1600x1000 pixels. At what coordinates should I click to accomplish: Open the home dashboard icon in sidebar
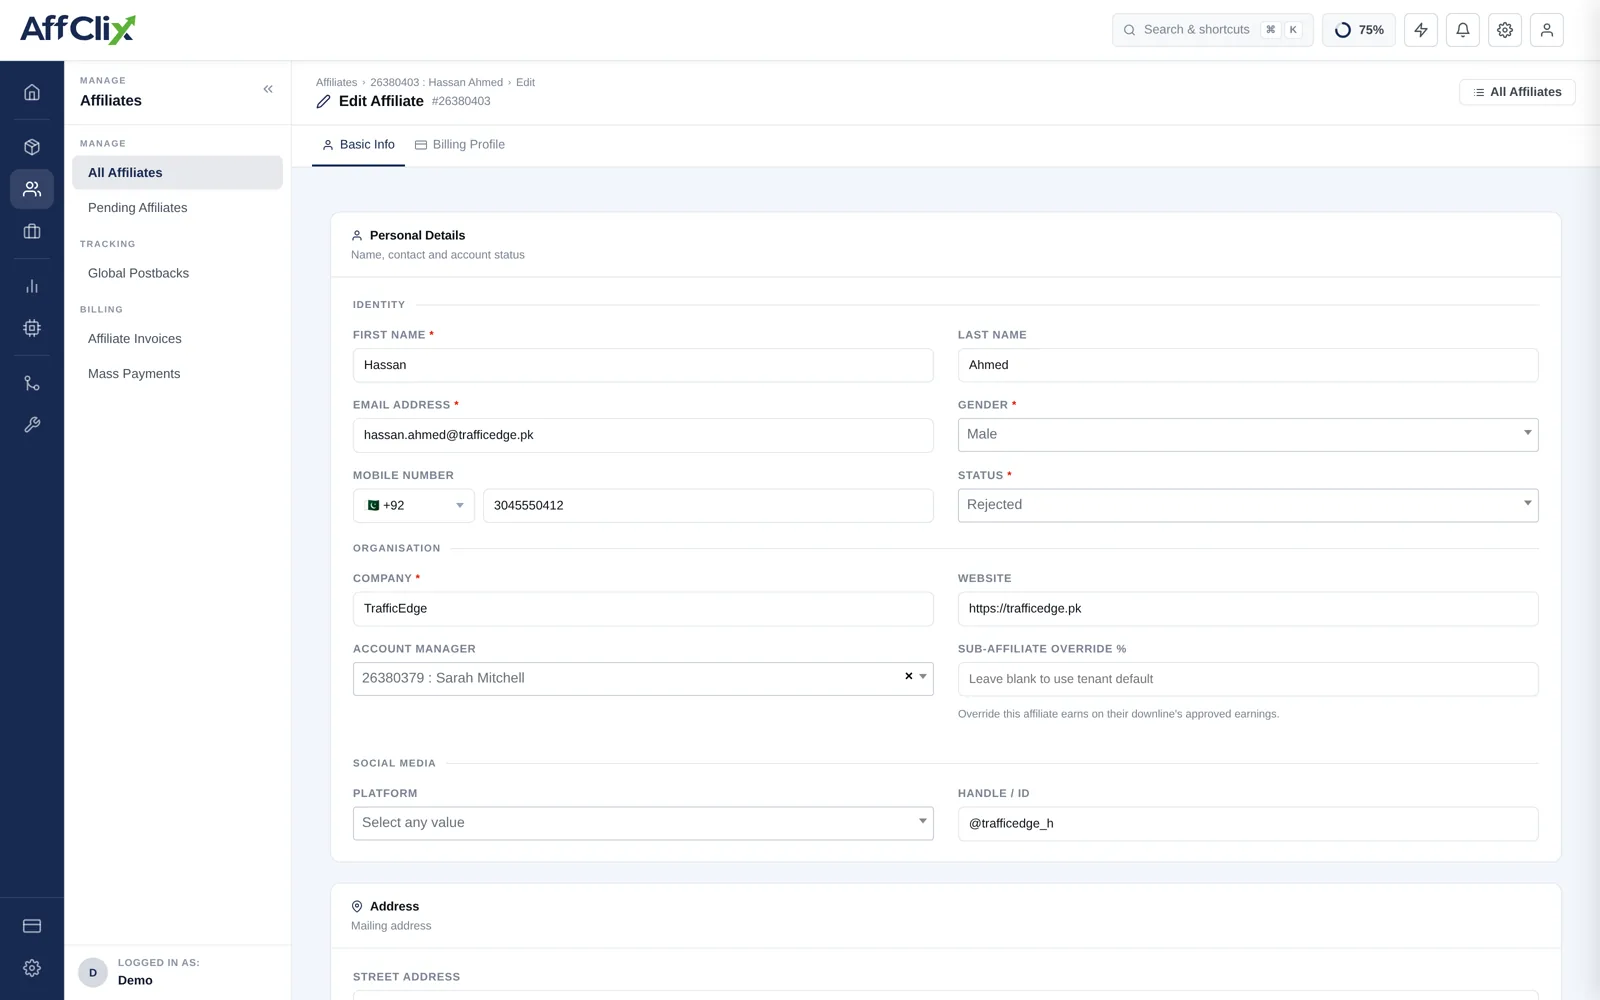[32, 92]
